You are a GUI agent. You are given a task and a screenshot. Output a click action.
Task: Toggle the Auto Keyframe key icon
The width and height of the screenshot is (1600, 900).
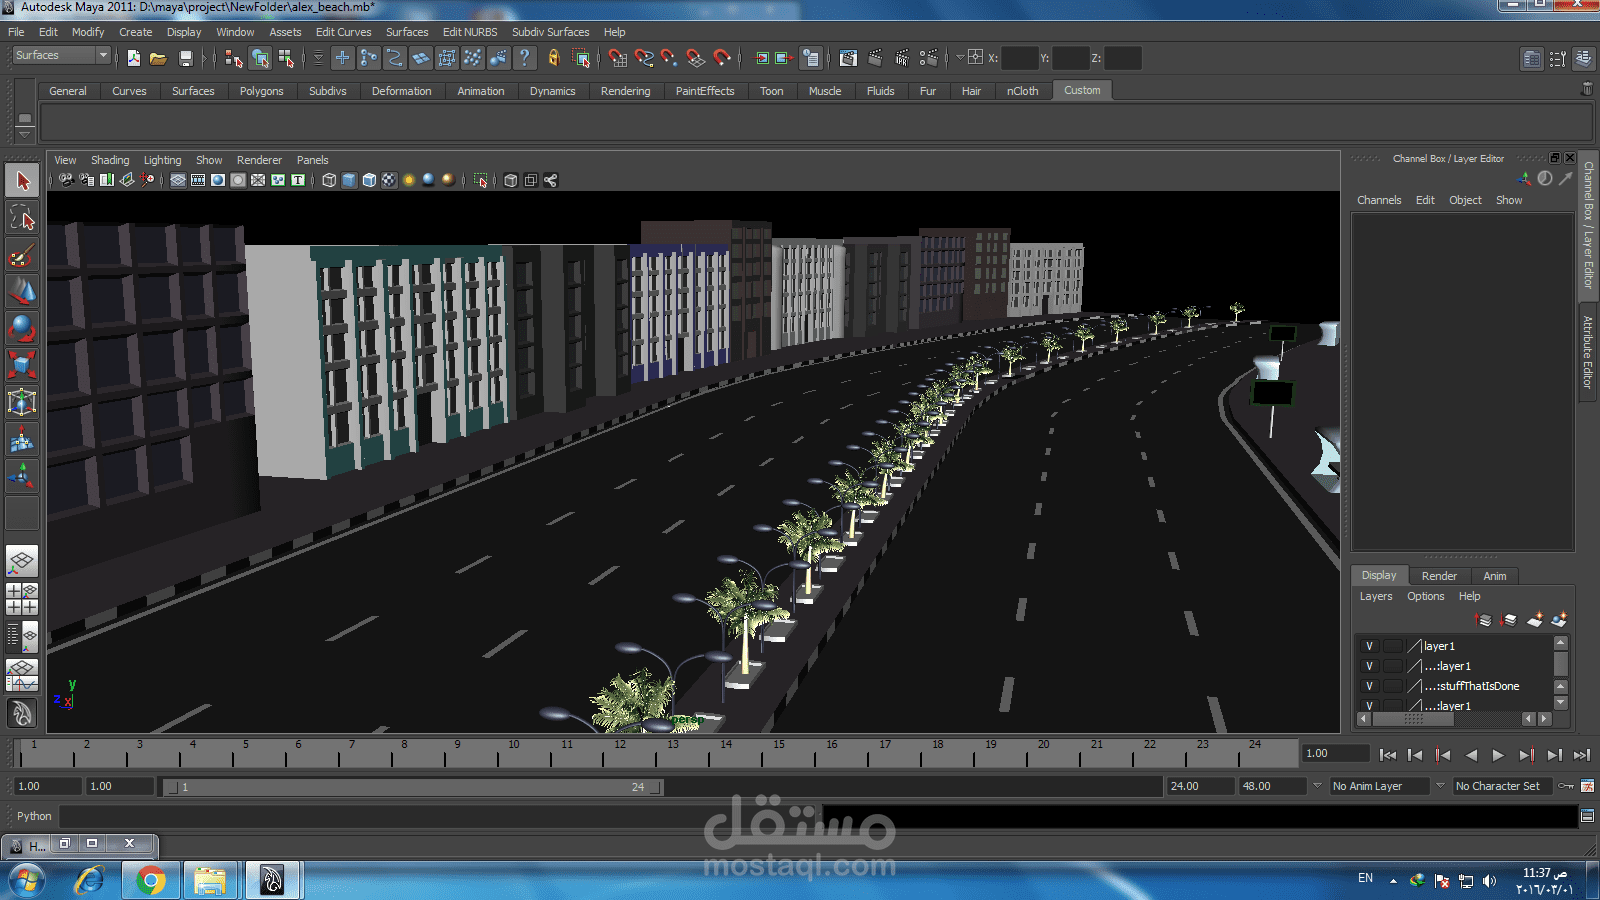[x=1566, y=786]
